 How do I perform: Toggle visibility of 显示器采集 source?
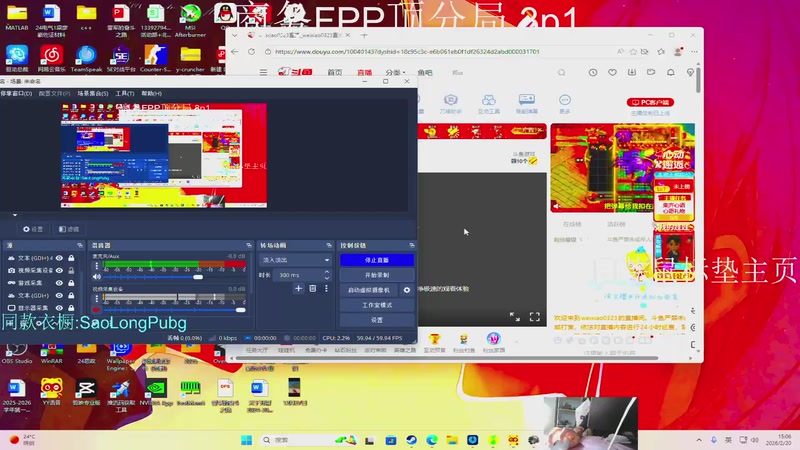[59, 308]
